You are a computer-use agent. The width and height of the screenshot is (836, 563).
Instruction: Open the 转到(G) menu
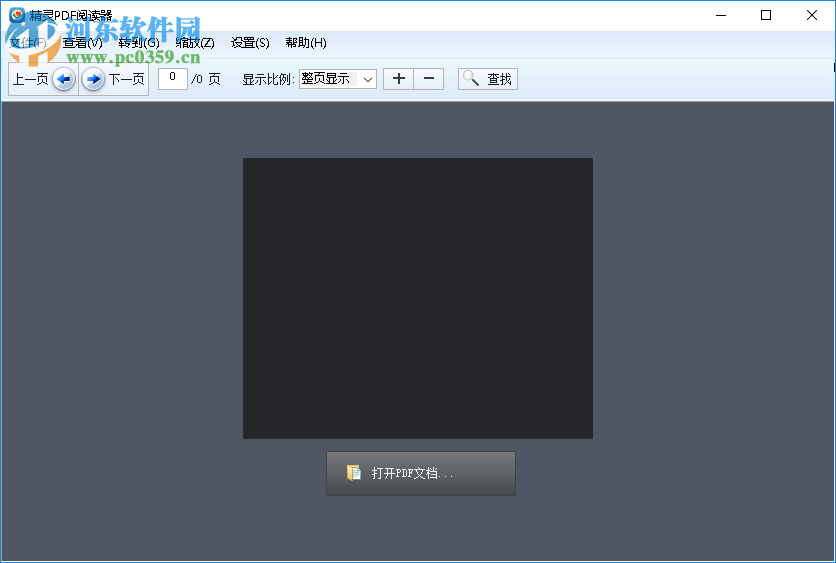point(139,43)
